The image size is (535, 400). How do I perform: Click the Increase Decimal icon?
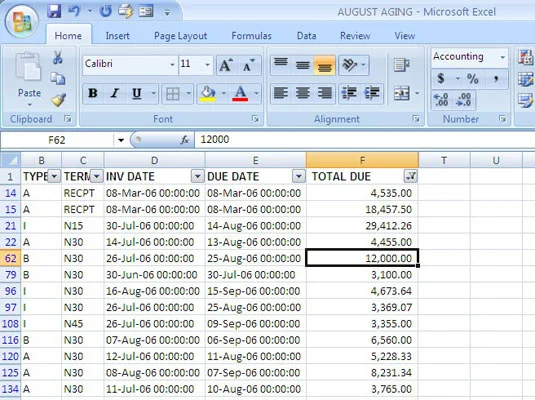(441, 100)
